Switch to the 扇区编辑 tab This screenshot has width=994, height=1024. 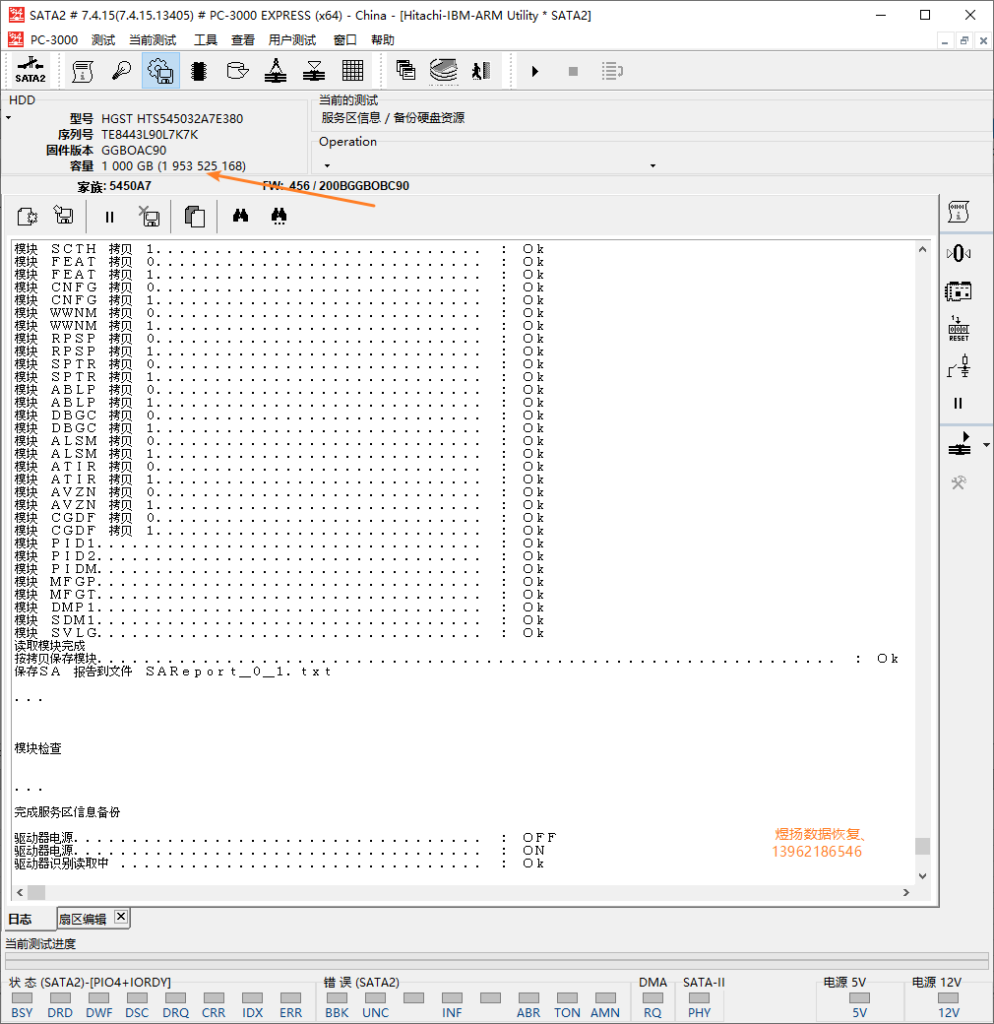click(x=82, y=920)
